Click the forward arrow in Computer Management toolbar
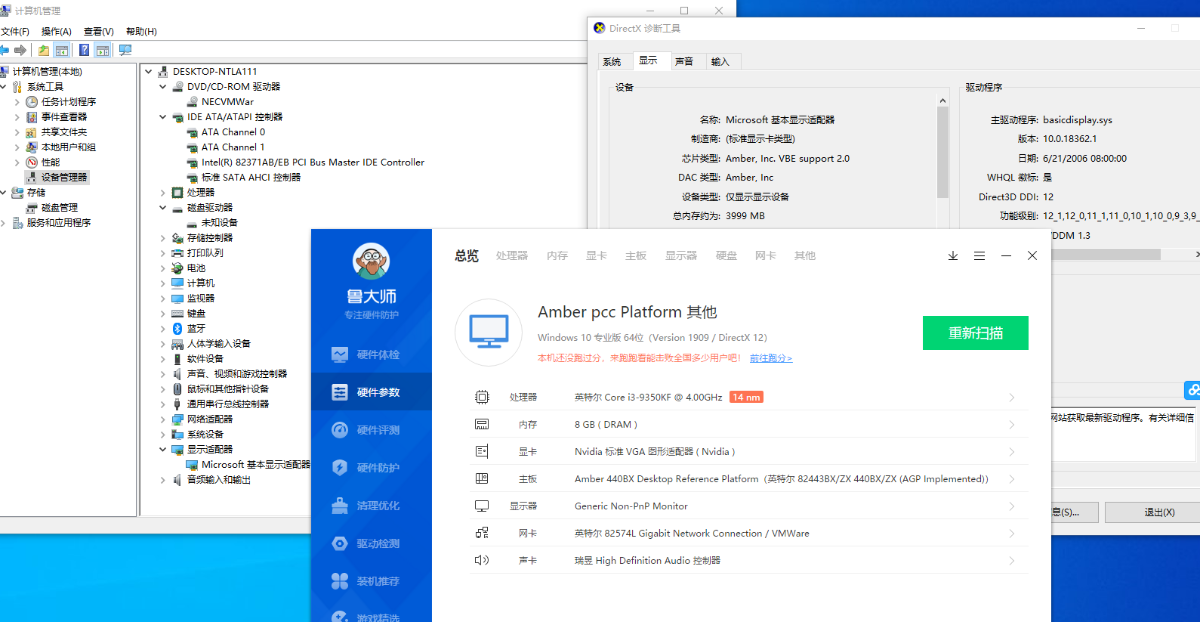This screenshot has height=622, width=1200. 20,50
